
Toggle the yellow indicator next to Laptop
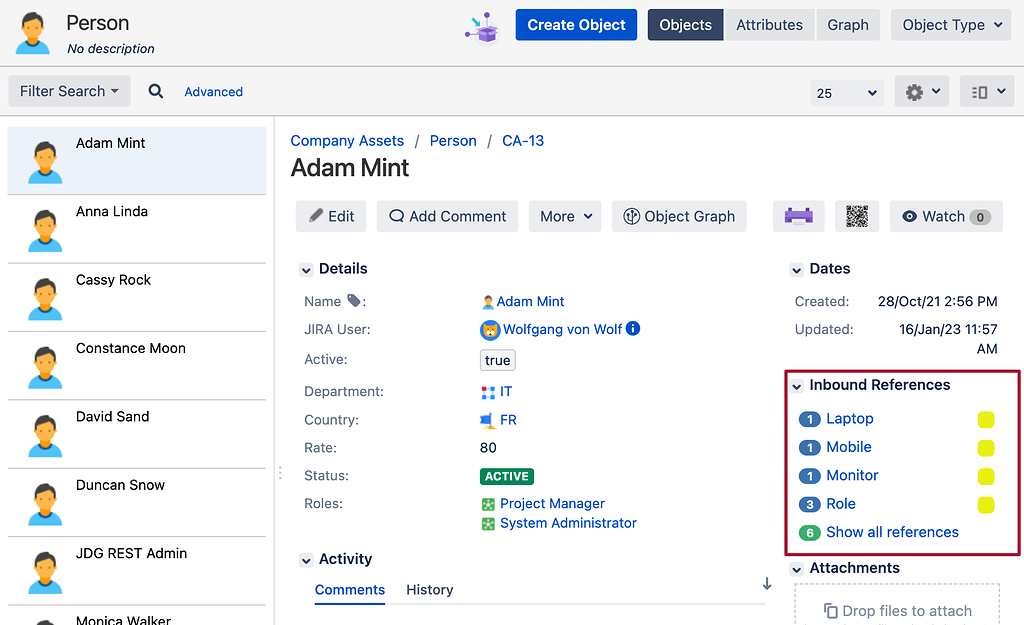point(985,419)
